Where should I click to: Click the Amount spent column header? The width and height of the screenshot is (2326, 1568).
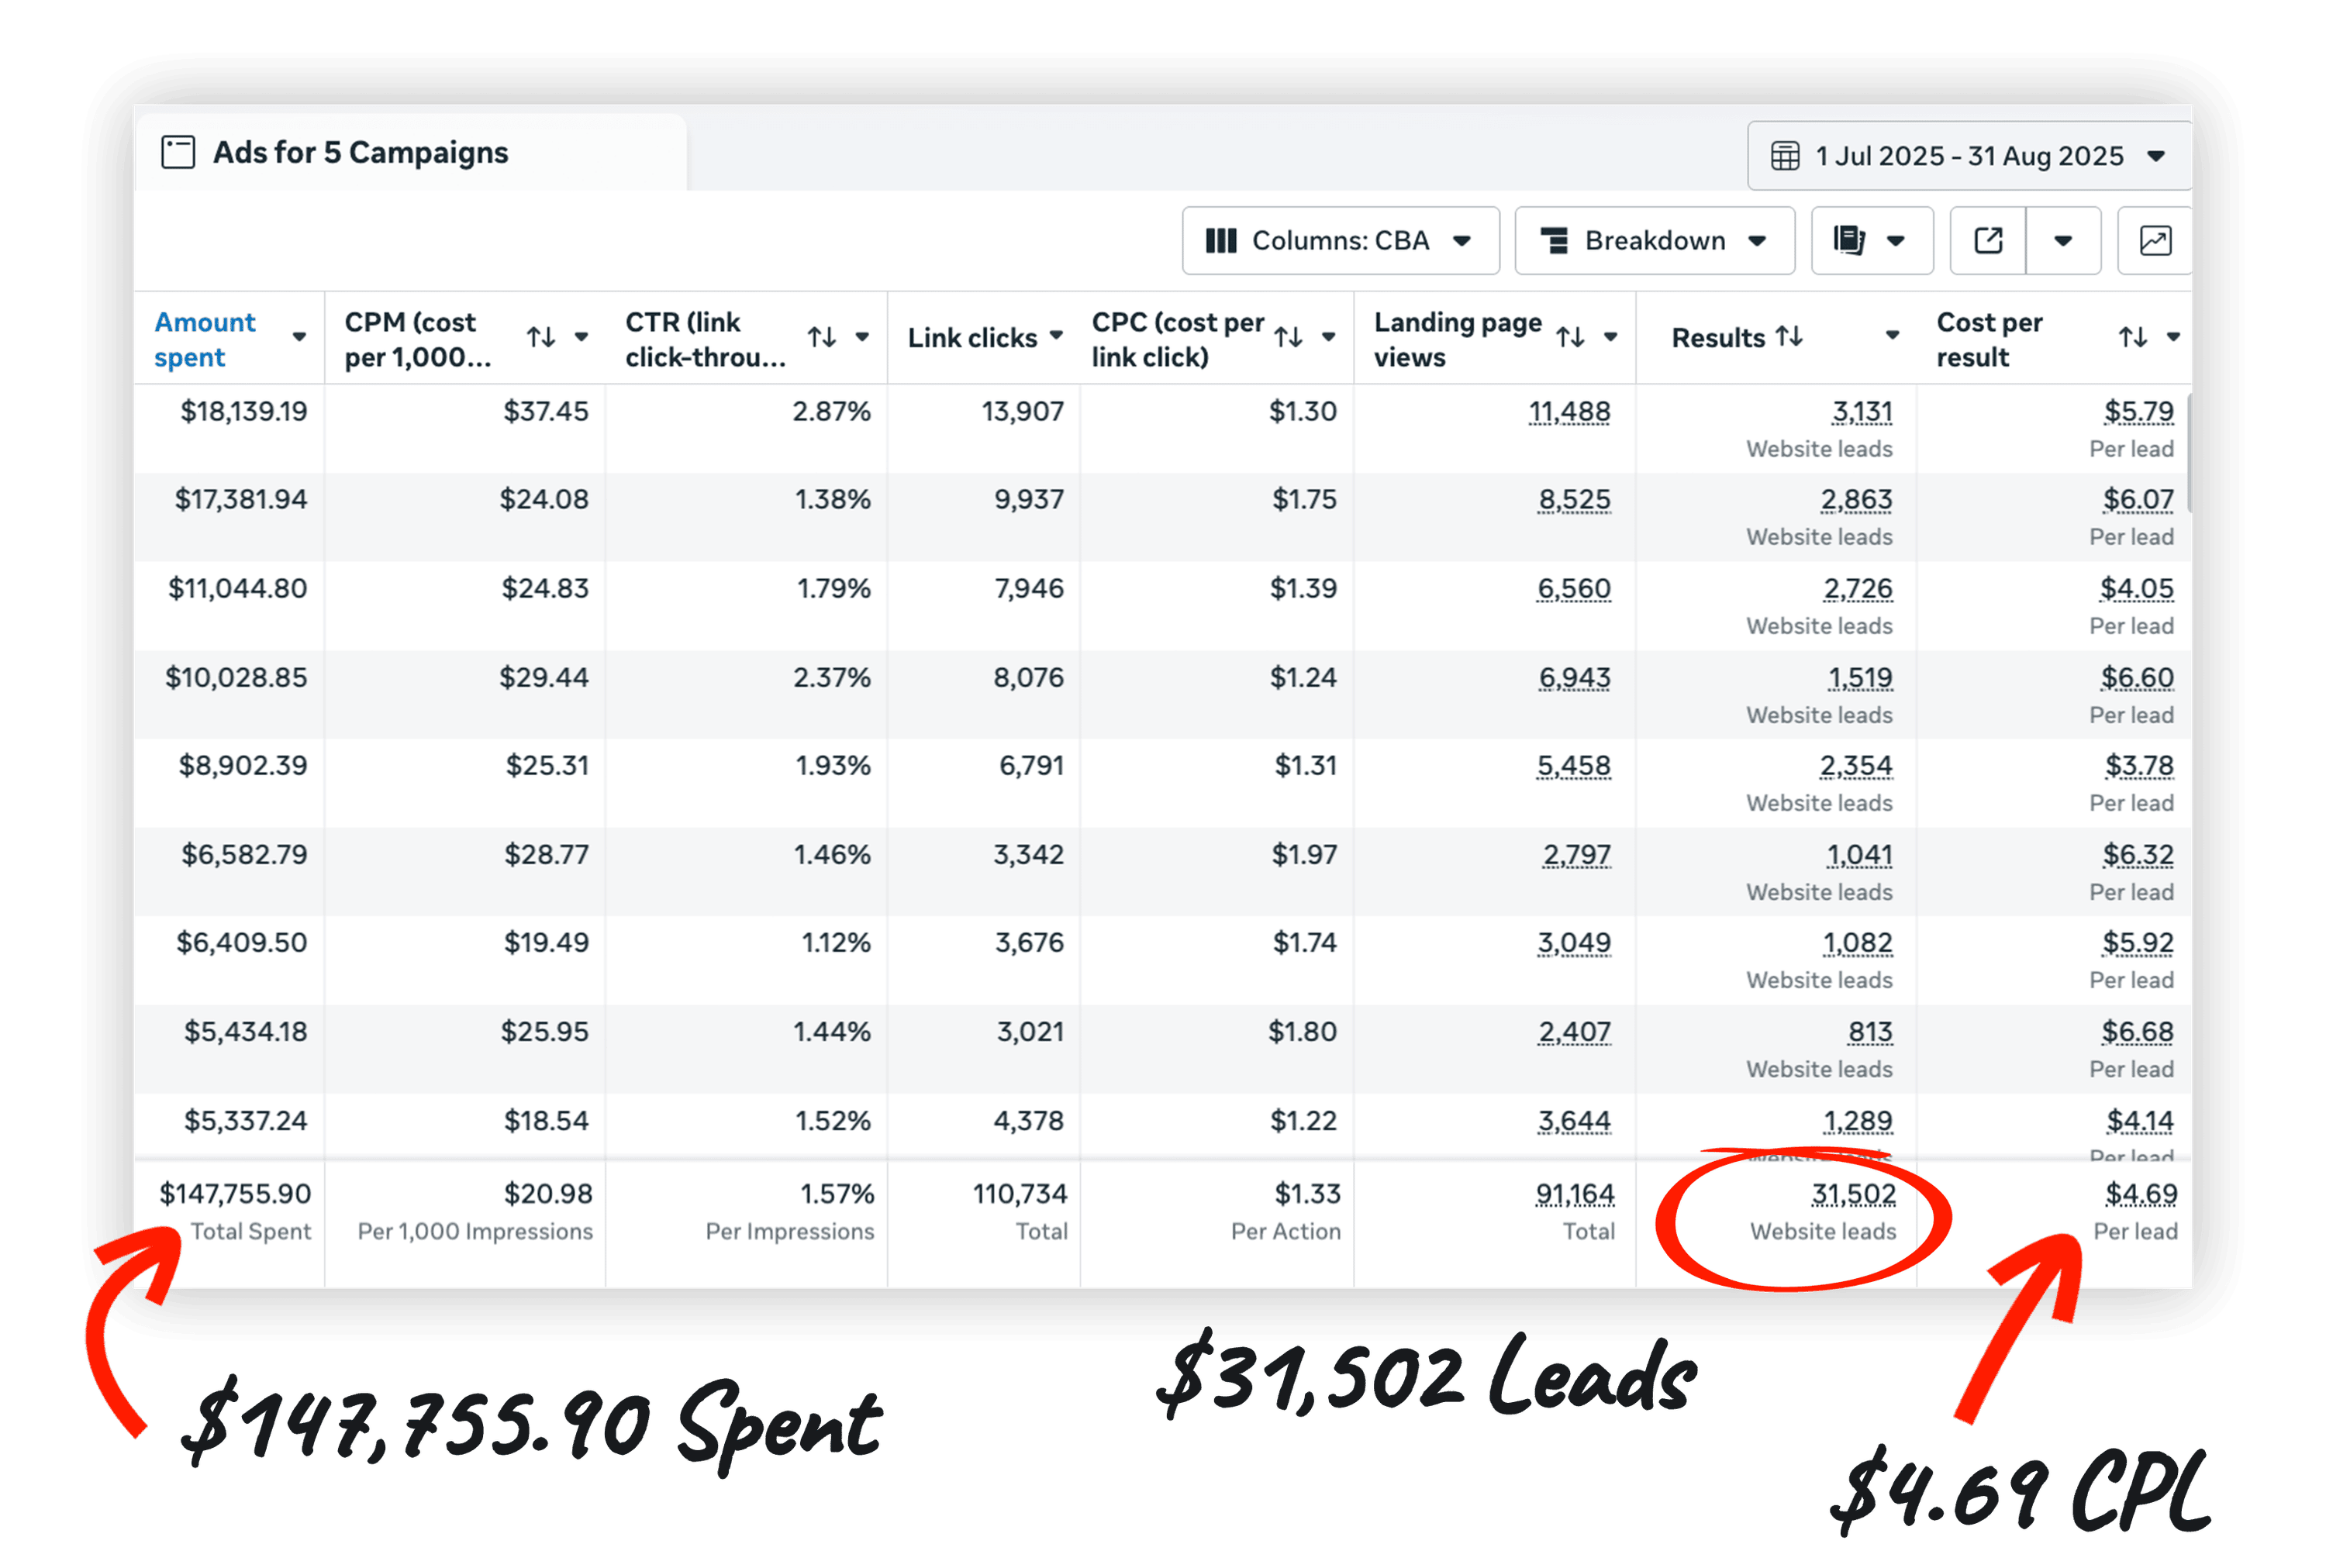(205, 339)
